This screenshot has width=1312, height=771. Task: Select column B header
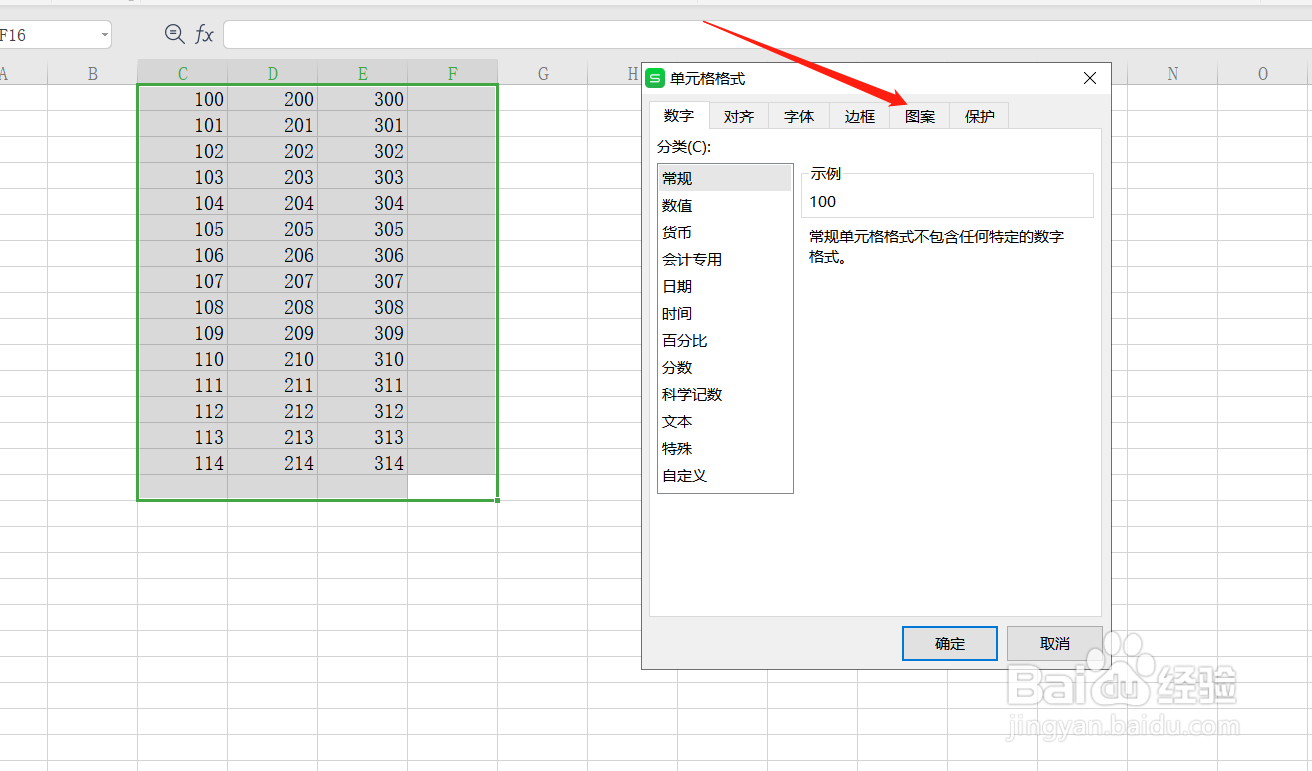pyautogui.click(x=93, y=73)
